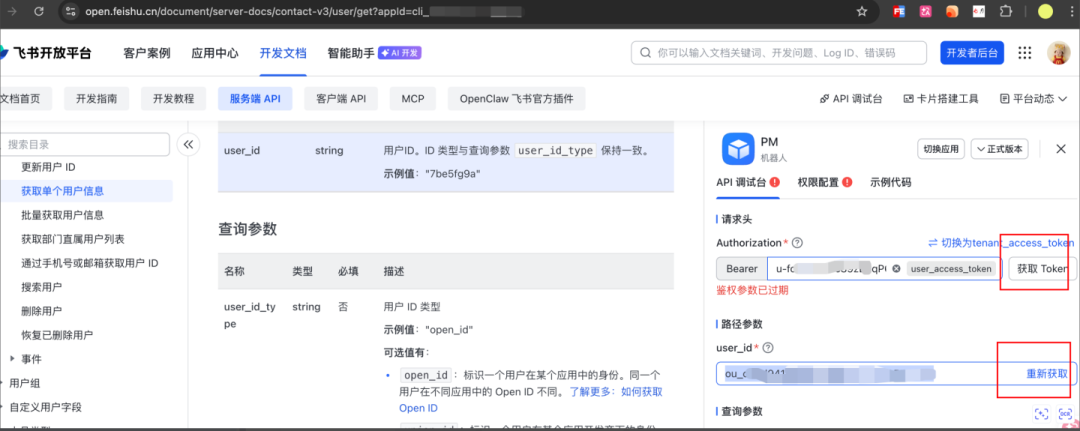Expand 平台动态 dropdown

coord(1032,98)
